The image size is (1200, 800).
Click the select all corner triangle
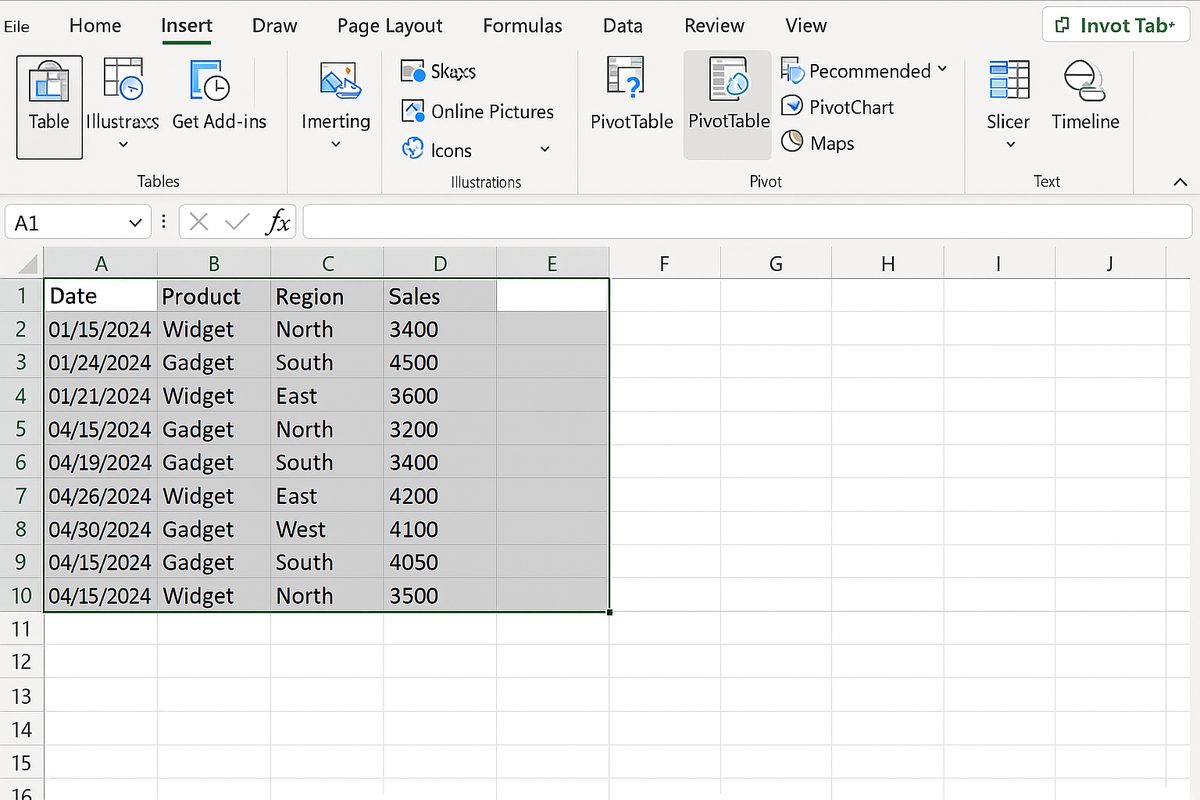click(28, 265)
